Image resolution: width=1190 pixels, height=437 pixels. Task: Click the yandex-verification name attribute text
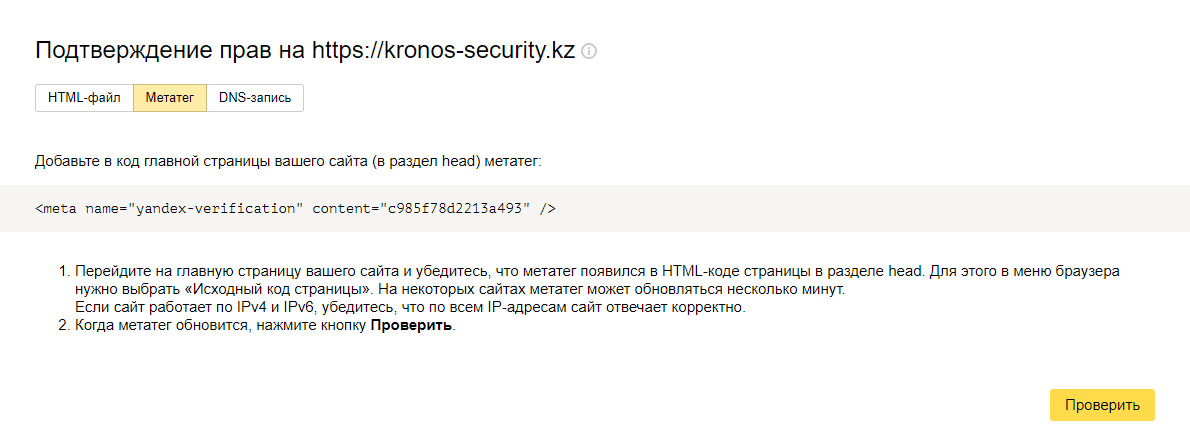(x=215, y=208)
